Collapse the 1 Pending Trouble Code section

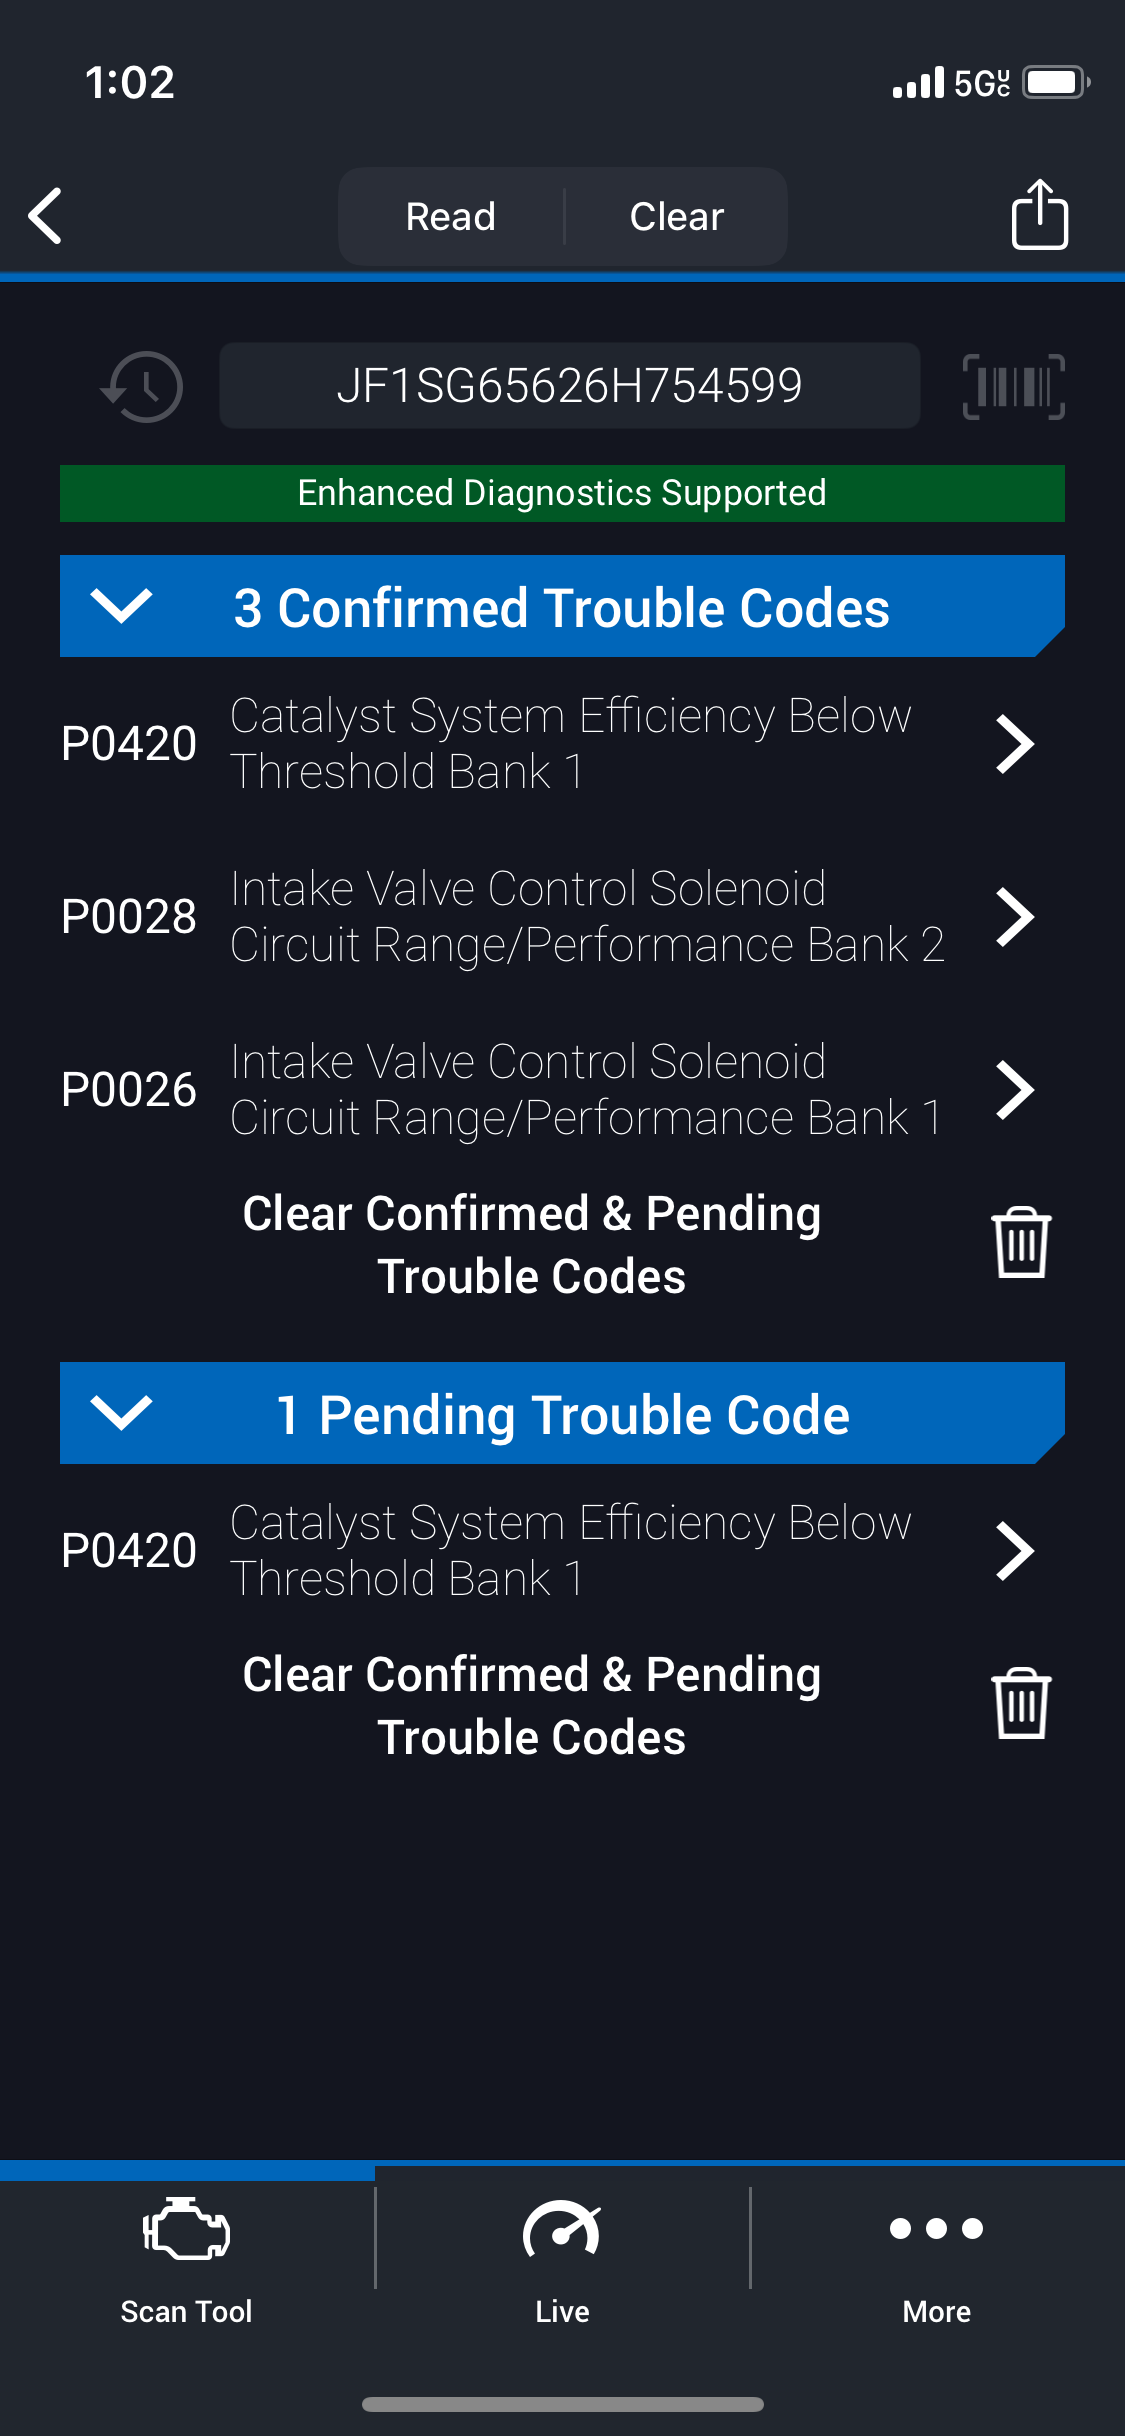point(121,1413)
